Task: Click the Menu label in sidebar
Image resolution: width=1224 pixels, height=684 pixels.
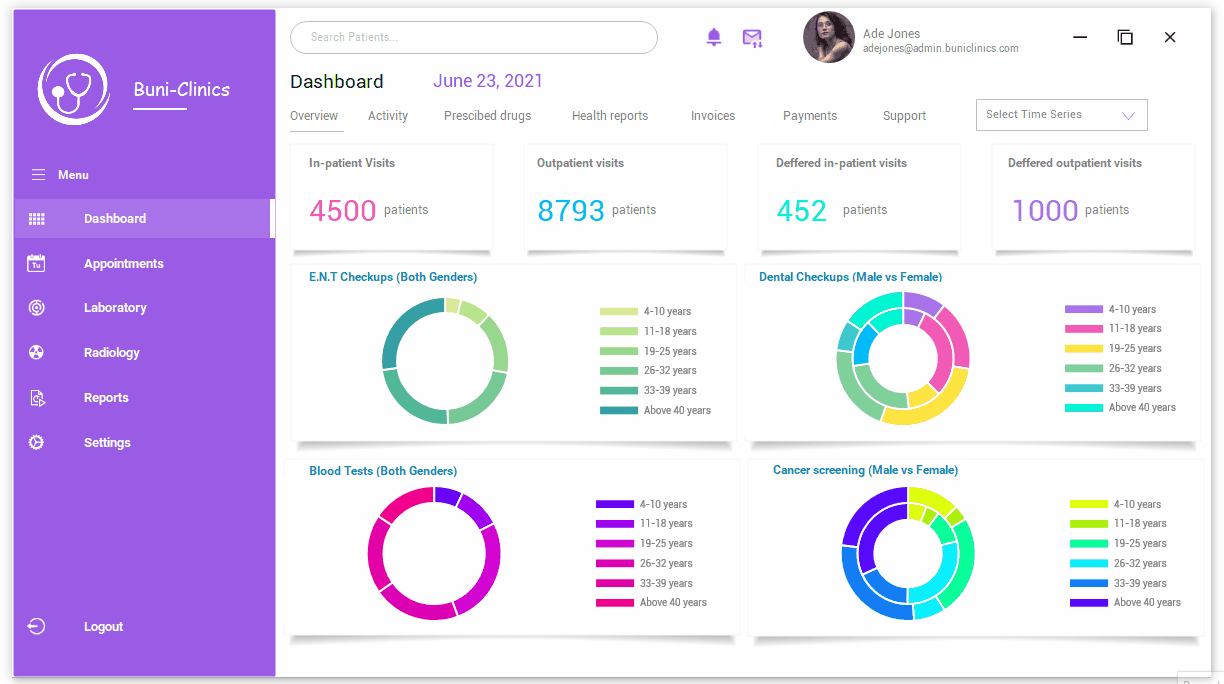Action: coord(73,175)
